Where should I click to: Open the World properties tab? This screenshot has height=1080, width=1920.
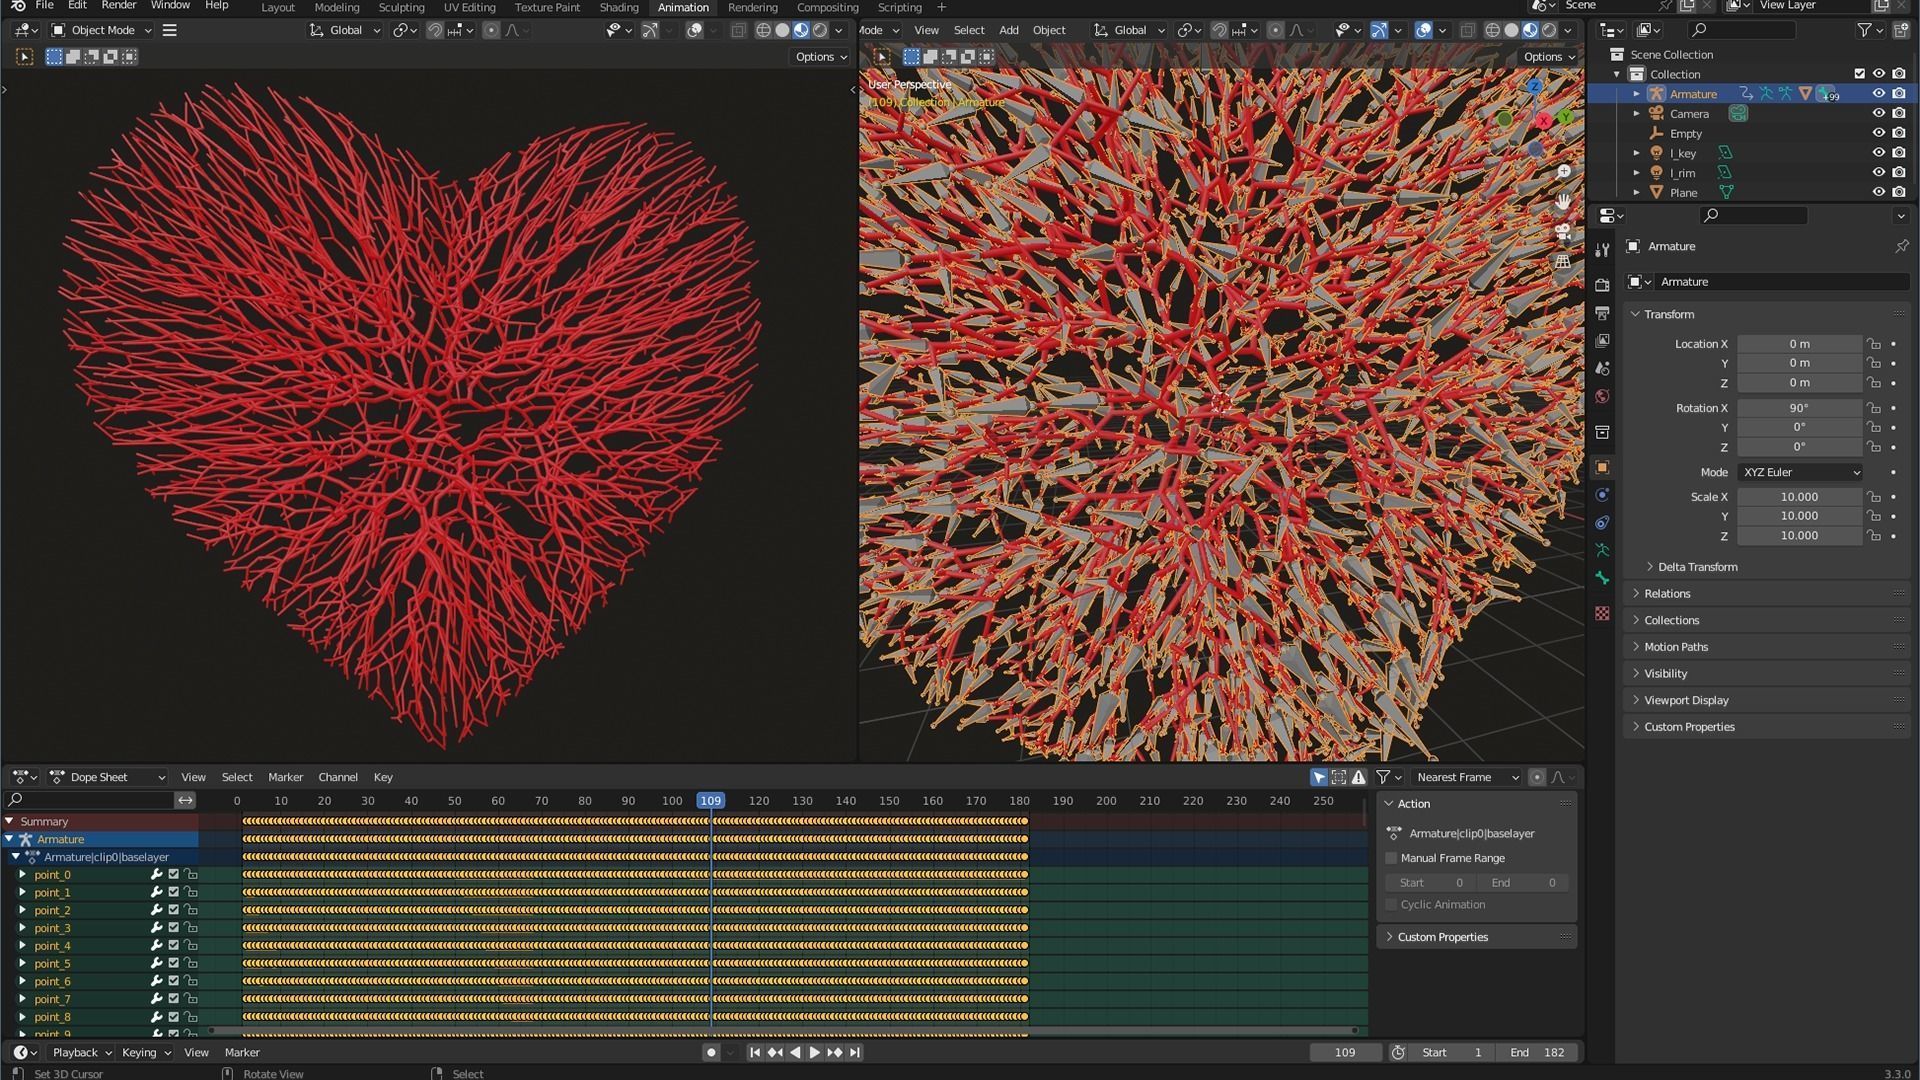pyautogui.click(x=1602, y=397)
